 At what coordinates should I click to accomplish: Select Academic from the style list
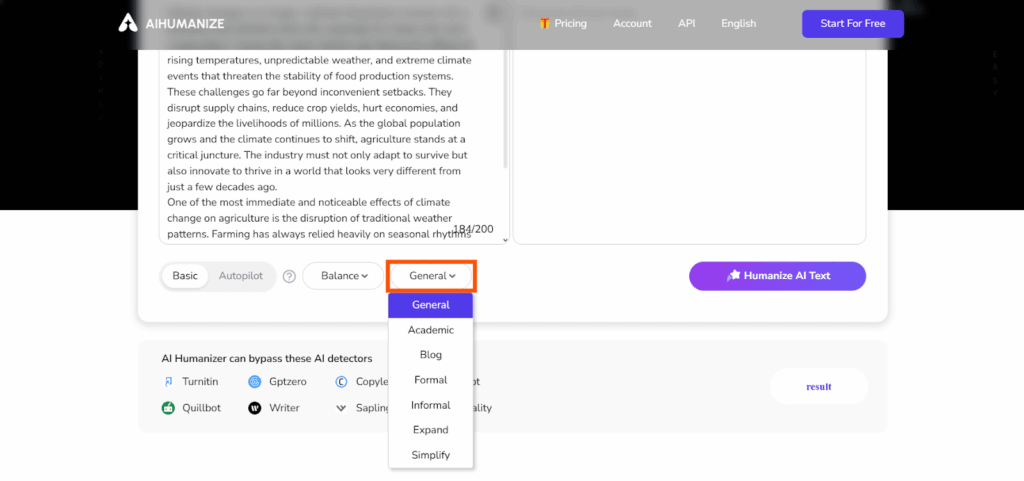coord(430,330)
